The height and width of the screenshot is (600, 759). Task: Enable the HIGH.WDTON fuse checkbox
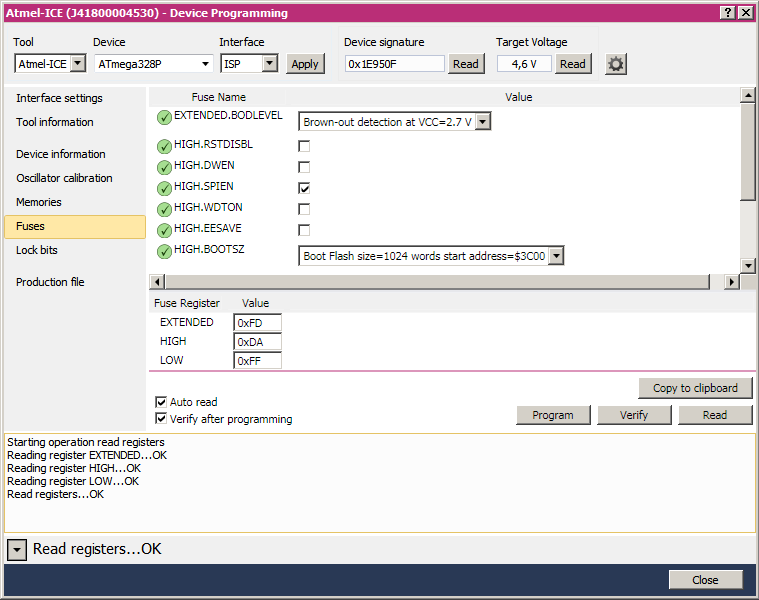[304, 209]
